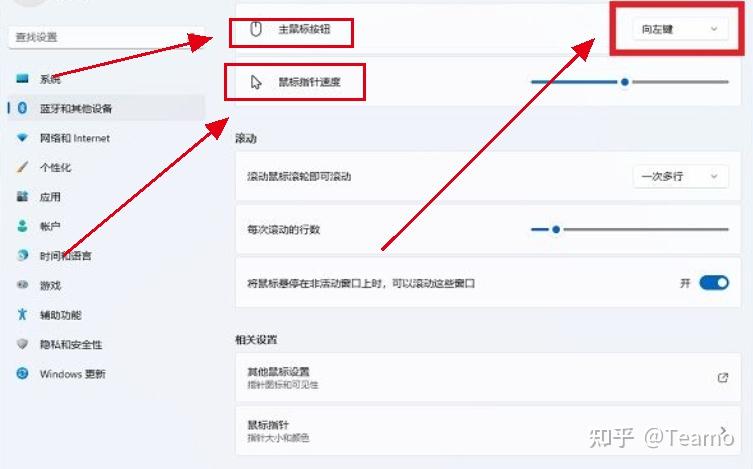Expand the 一次多行 scroll dropdown

click(x=680, y=176)
